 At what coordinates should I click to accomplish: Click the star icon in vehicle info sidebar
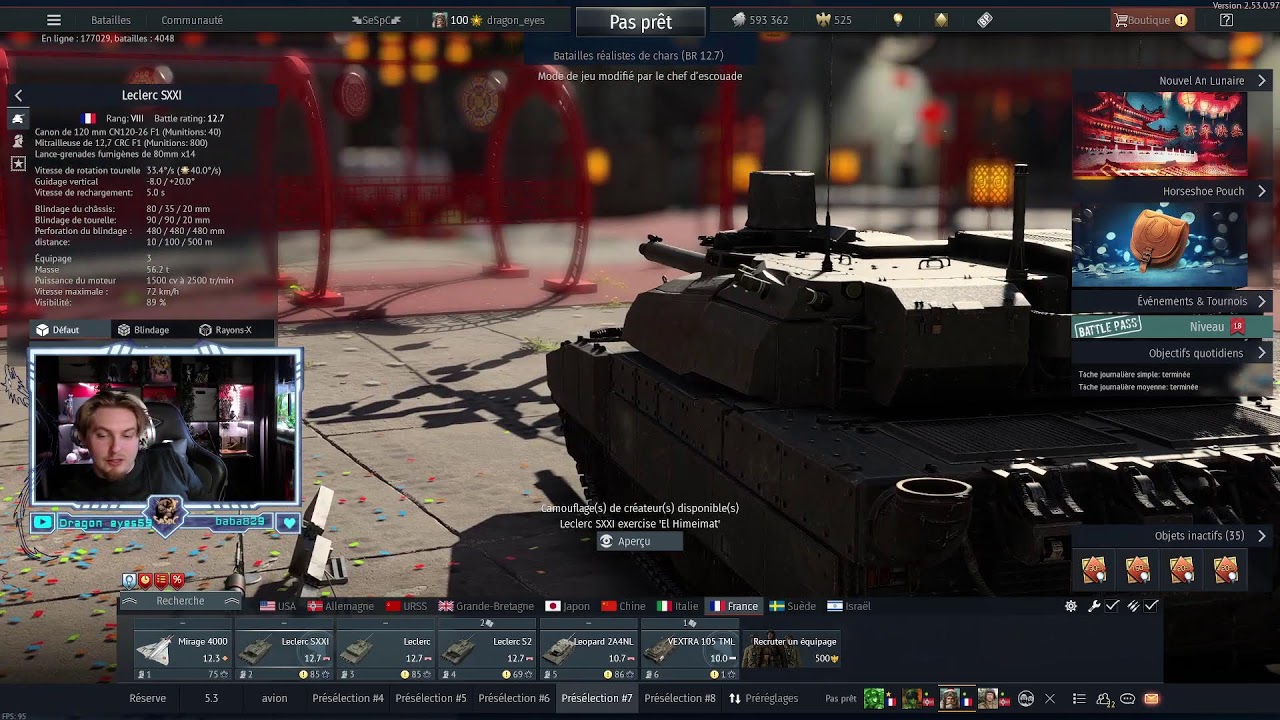coord(18,163)
